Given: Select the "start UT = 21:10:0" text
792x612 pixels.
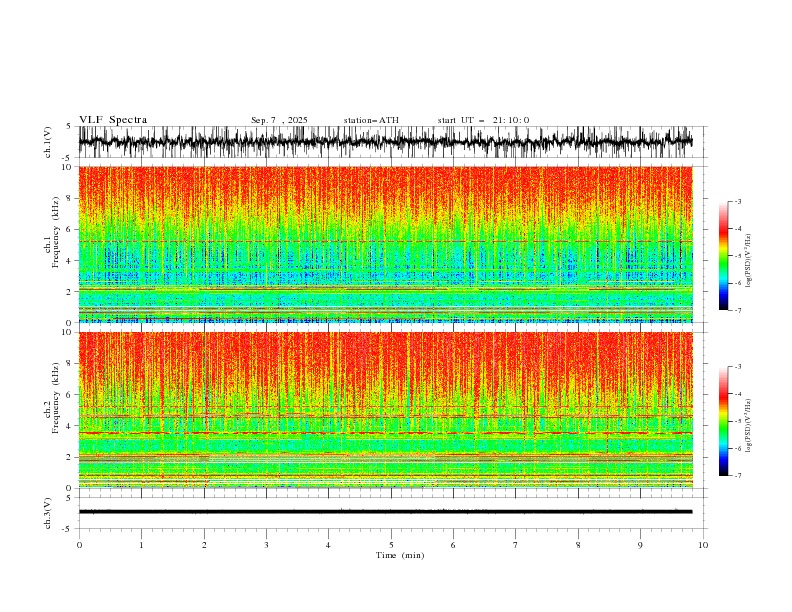Looking at the screenshot, I should pos(483,120).
